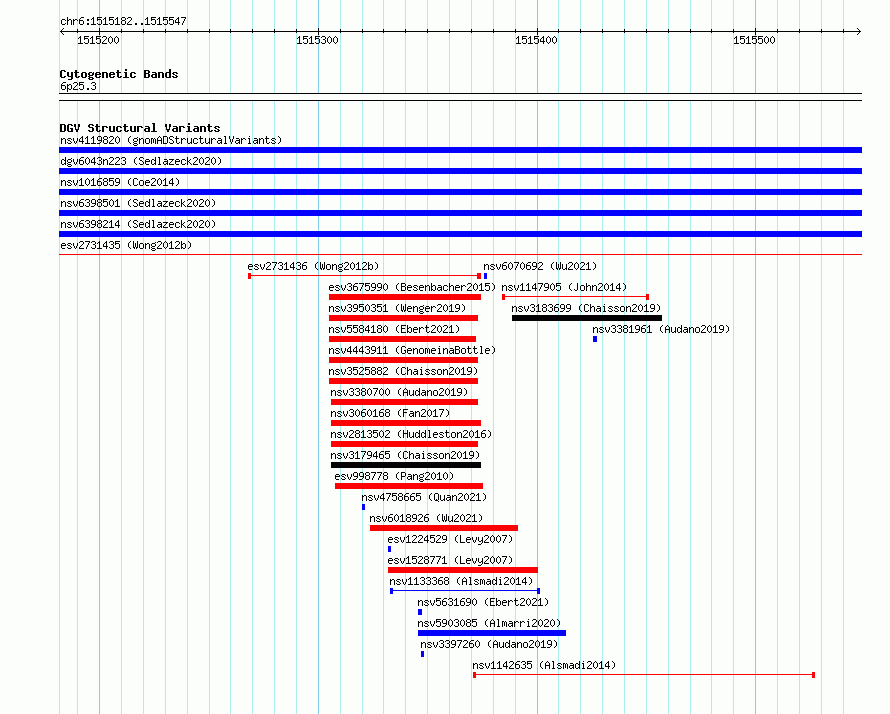Screen dimensions: 890x714
Task: Select the red bar under nsv6018926
Action: coord(444,528)
